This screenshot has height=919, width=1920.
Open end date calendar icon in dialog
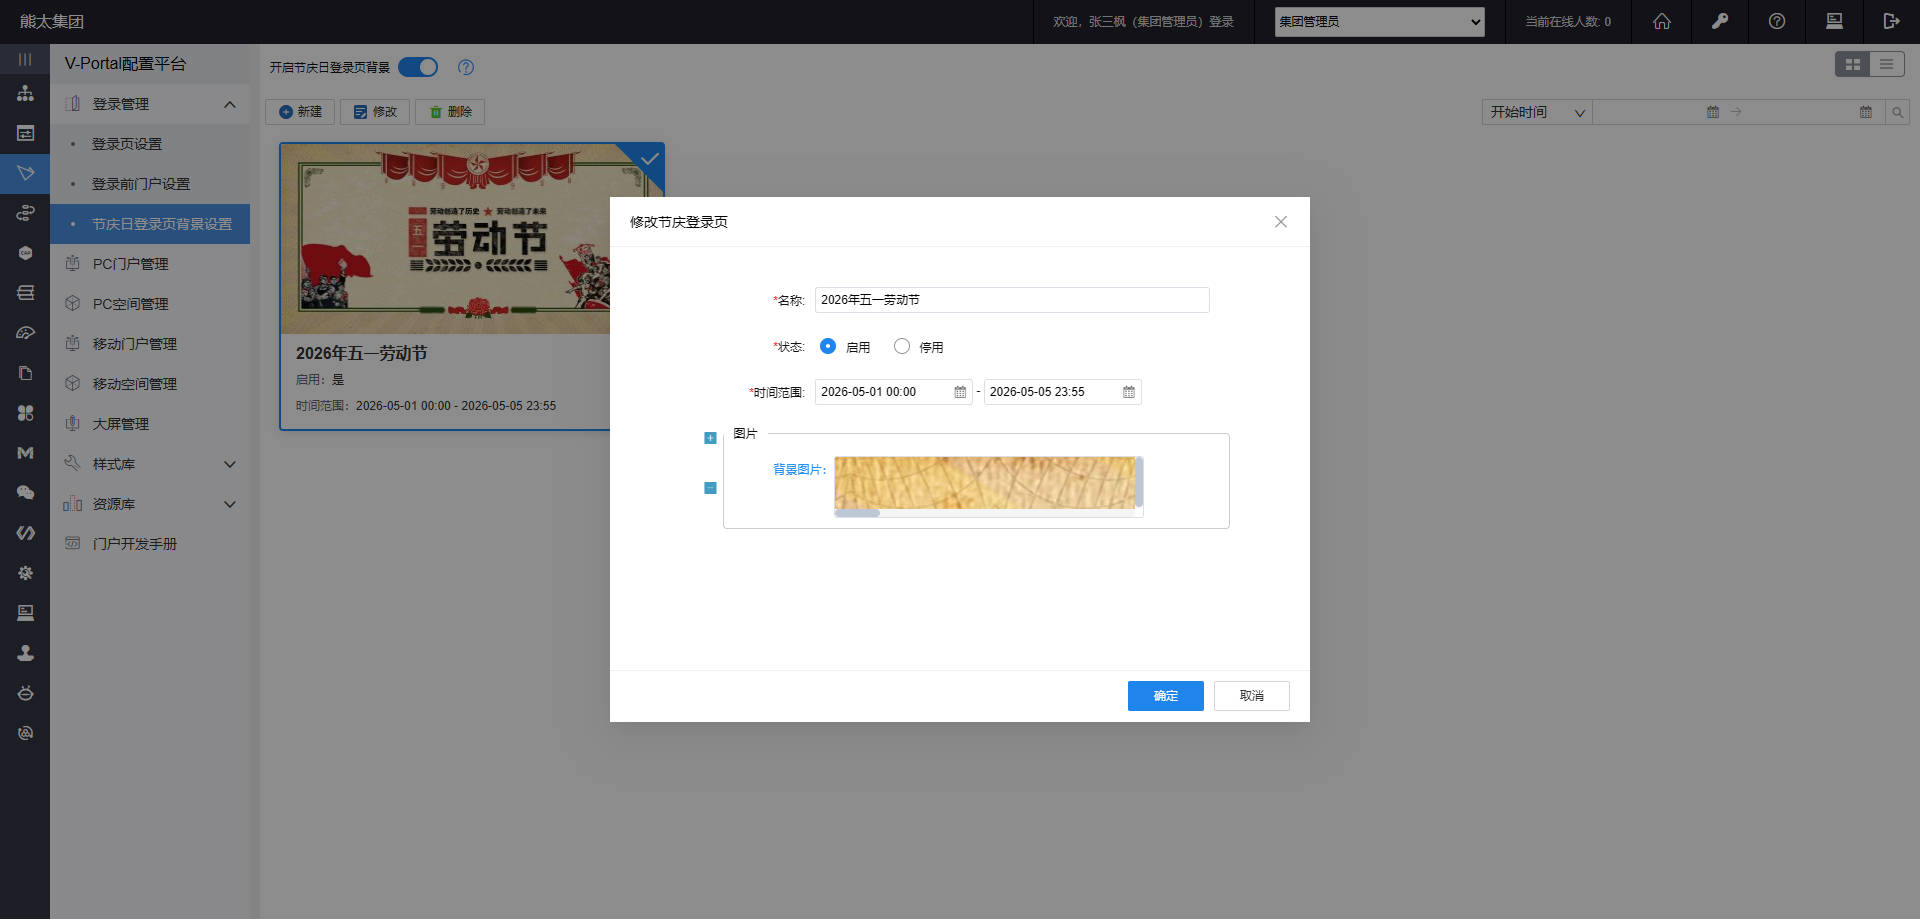click(1128, 392)
